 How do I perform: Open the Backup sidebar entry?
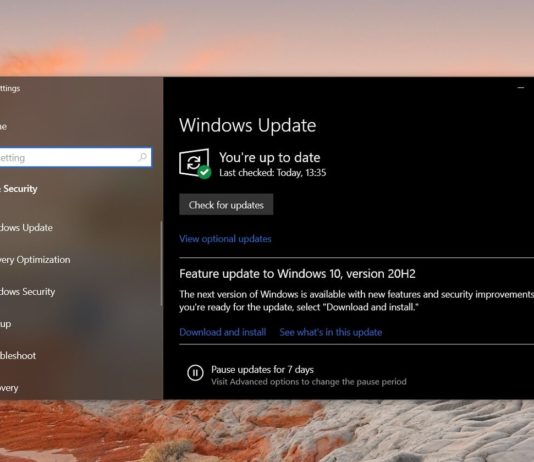tap(5, 324)
